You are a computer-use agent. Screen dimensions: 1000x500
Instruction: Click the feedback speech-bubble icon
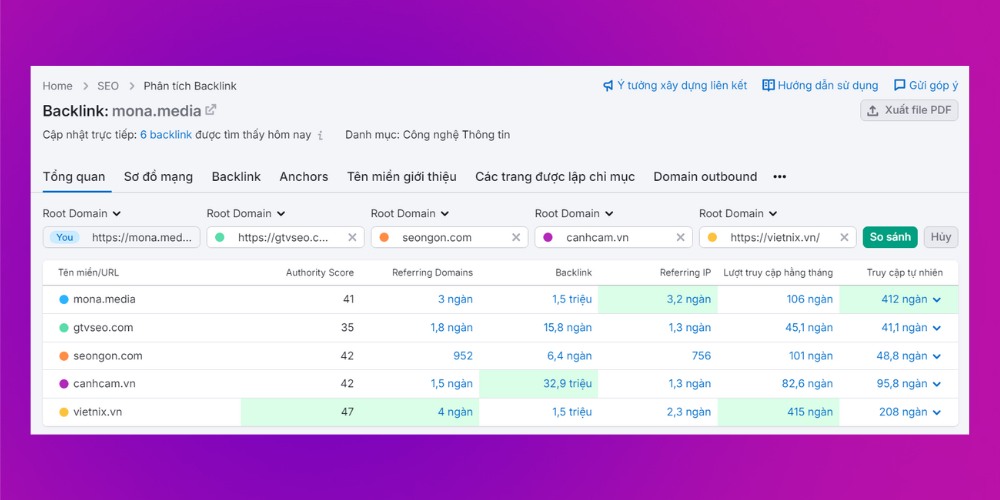tap(900, 85)
